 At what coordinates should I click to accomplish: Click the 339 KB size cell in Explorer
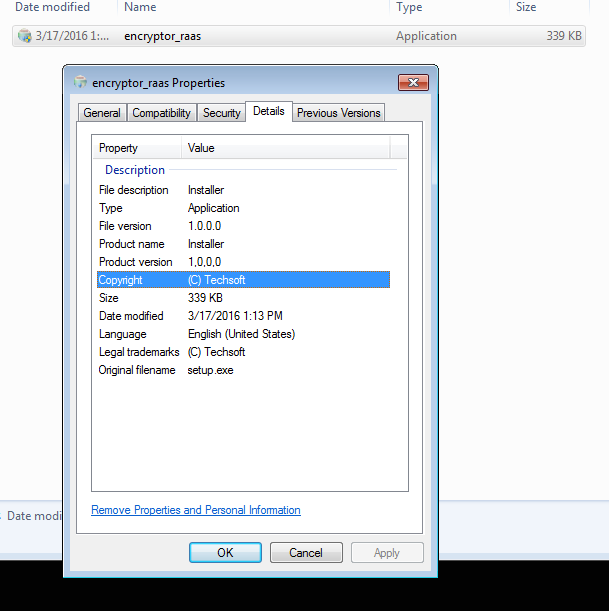[x=564, y=36]
